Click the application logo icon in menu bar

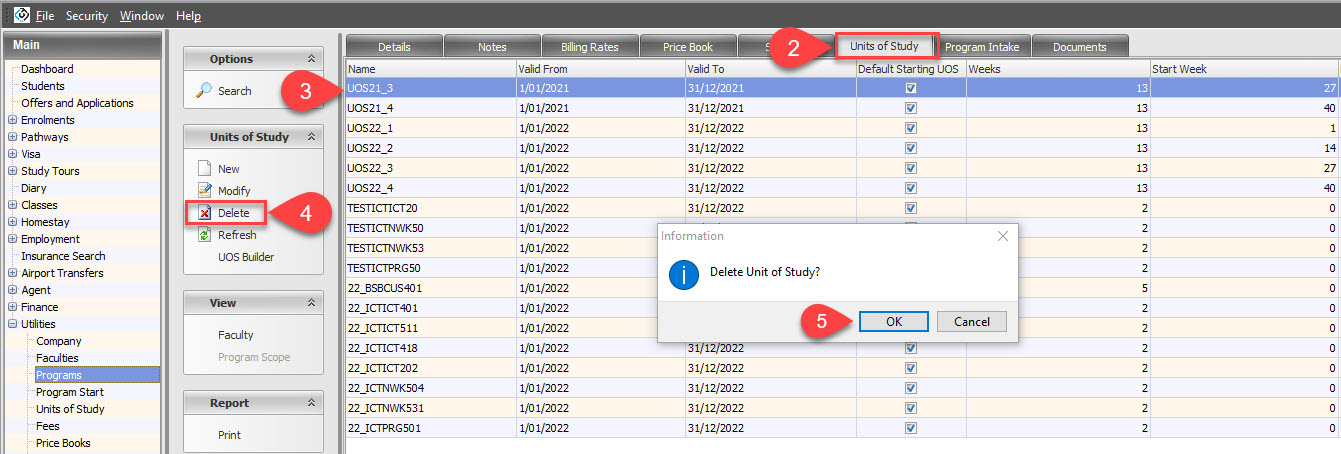(x=20, y=16)
